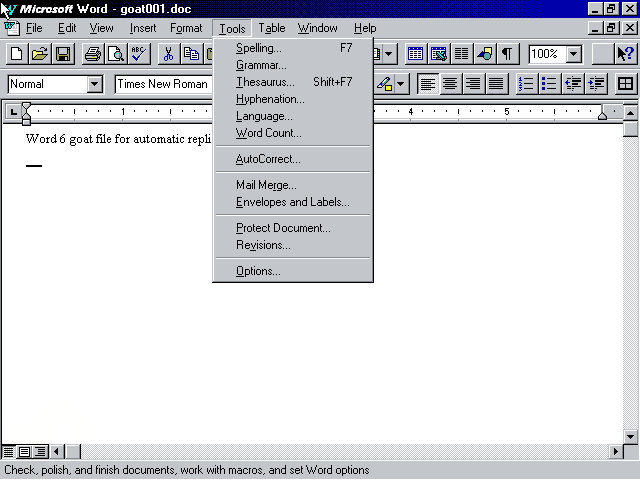
Task: Open the Zoom dropdown arrow next to 100%
Action: [574, 54]
